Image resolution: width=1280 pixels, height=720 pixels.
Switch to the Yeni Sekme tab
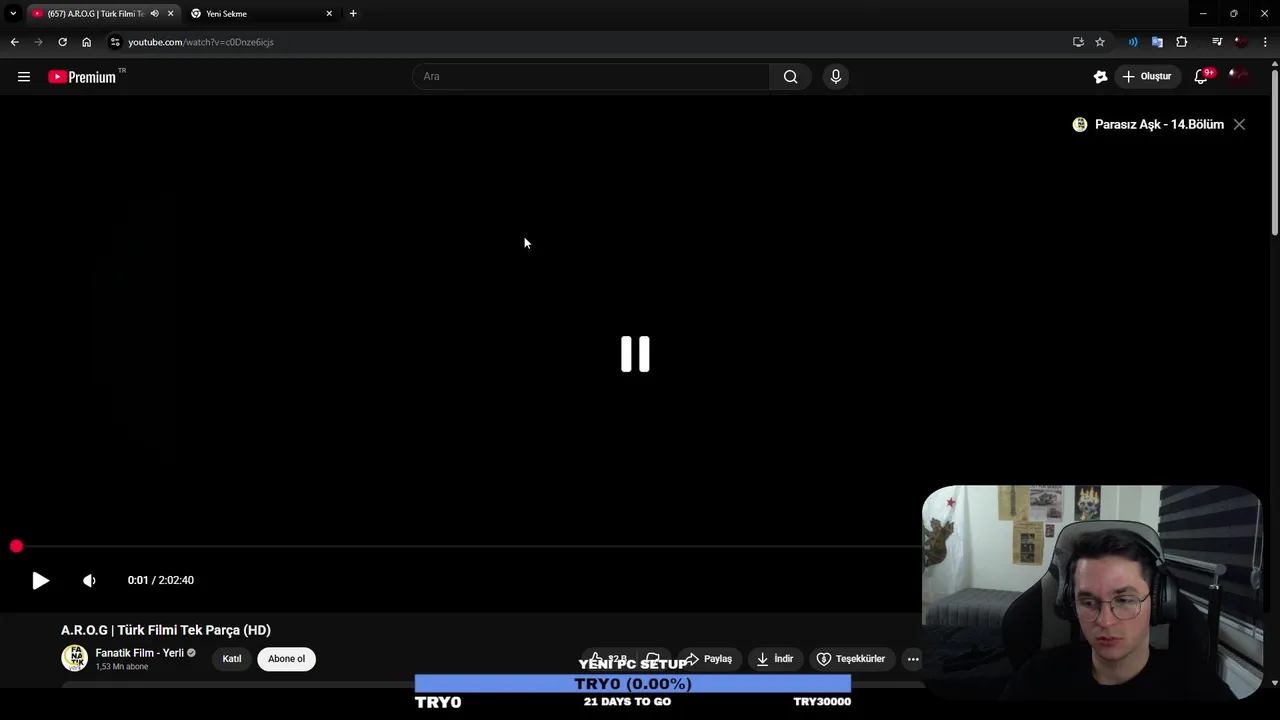pyautogui.click(x=262, y=14)
